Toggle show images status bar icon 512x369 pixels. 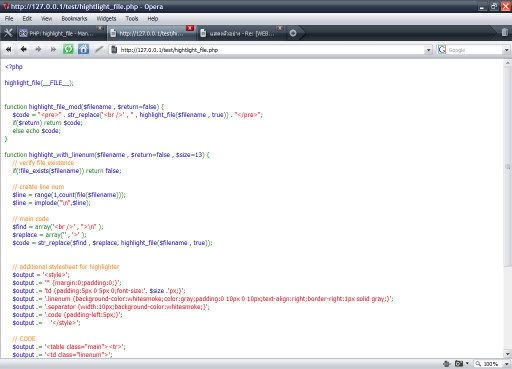point(459,364)
